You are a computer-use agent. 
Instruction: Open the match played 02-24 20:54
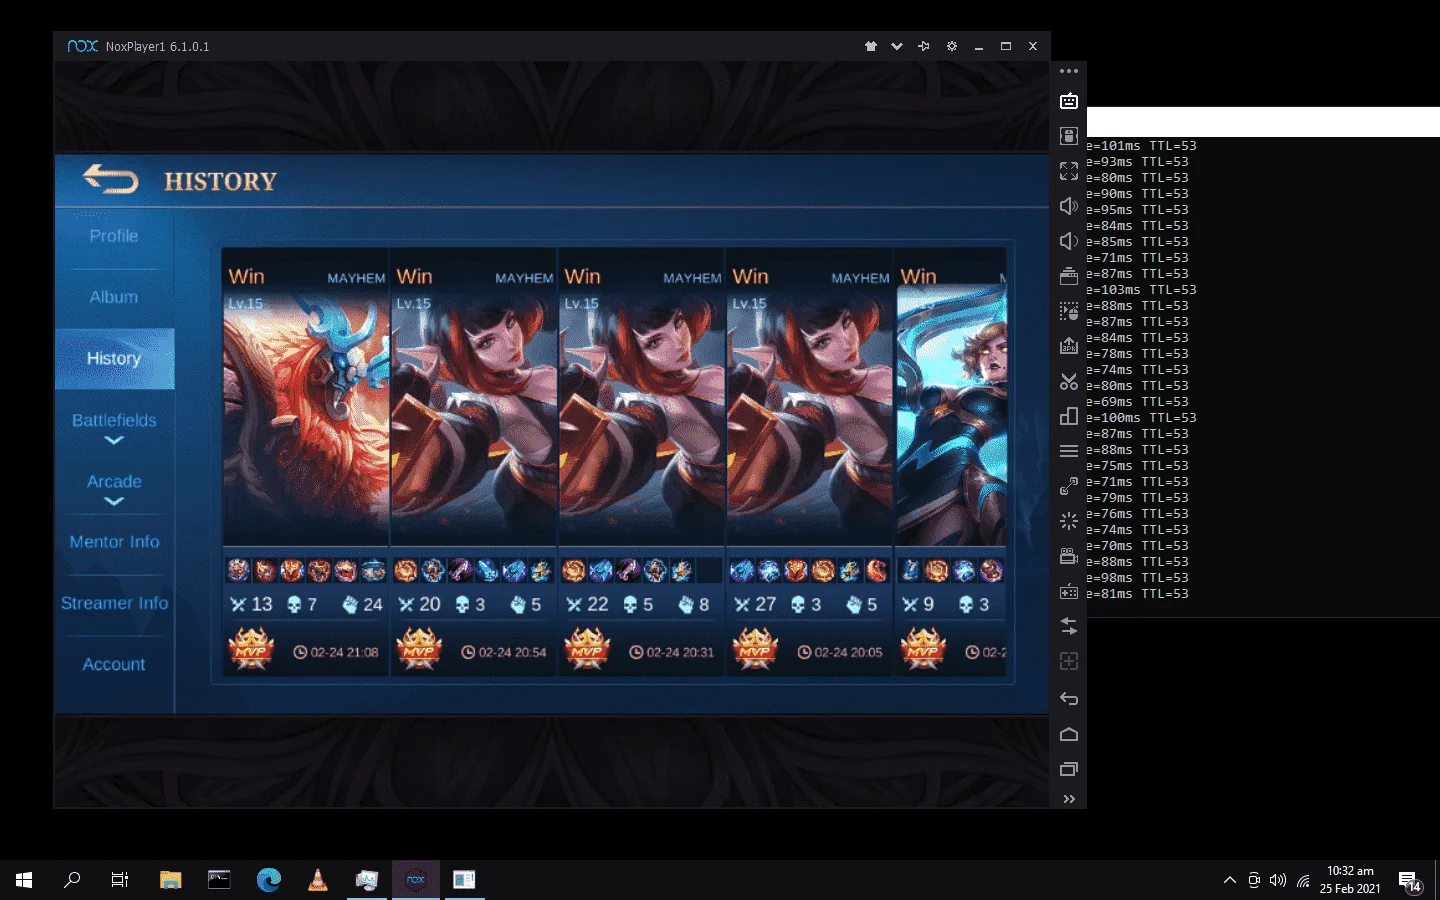point(474,462)
